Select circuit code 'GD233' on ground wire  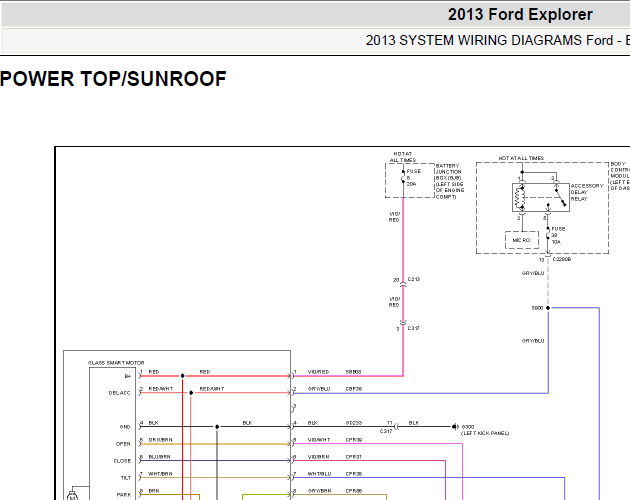point(354,423)
